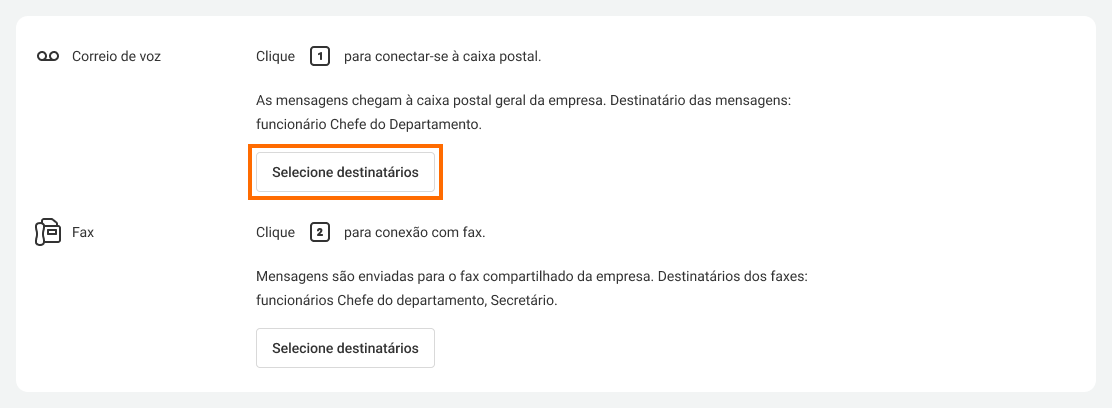Click 'Clique' text in voicemail row

[275, 57]
